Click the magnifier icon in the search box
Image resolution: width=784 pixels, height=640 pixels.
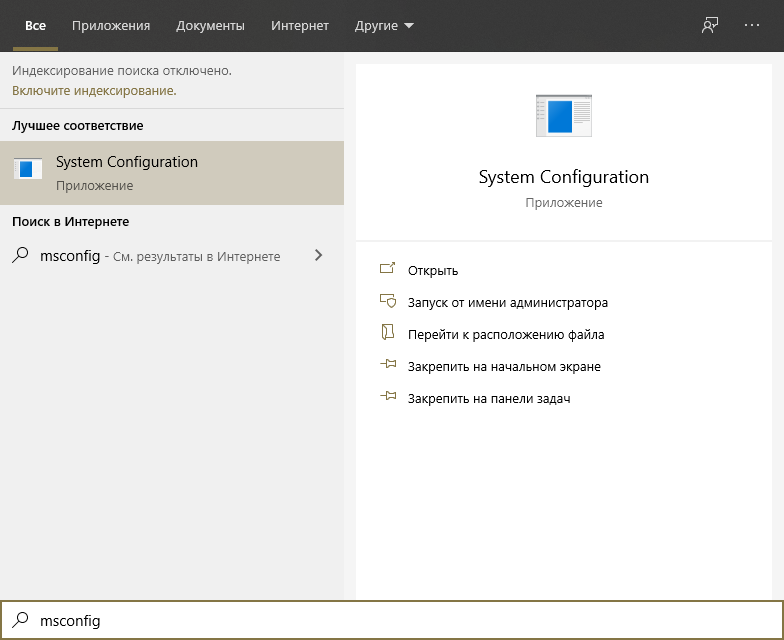coord(20,620)
